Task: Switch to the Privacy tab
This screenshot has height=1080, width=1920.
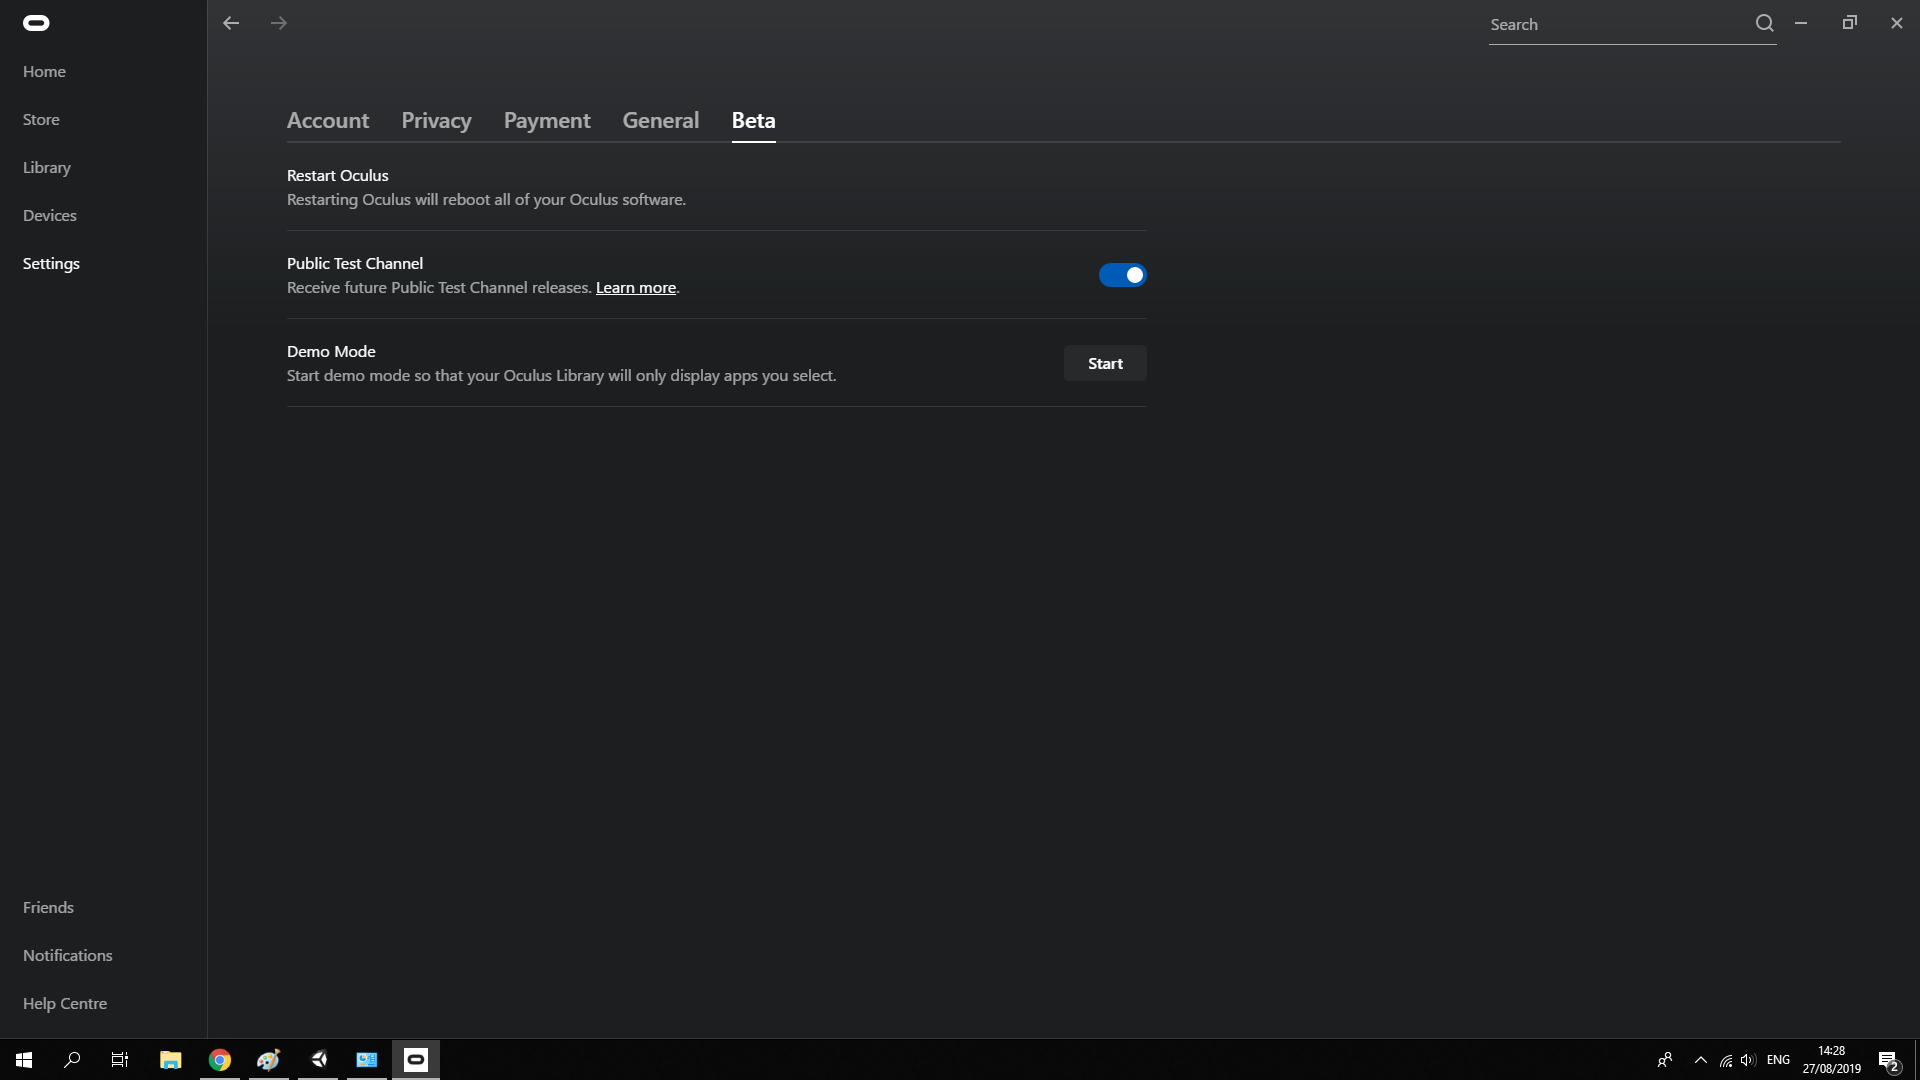Action: tap(436, 120)
